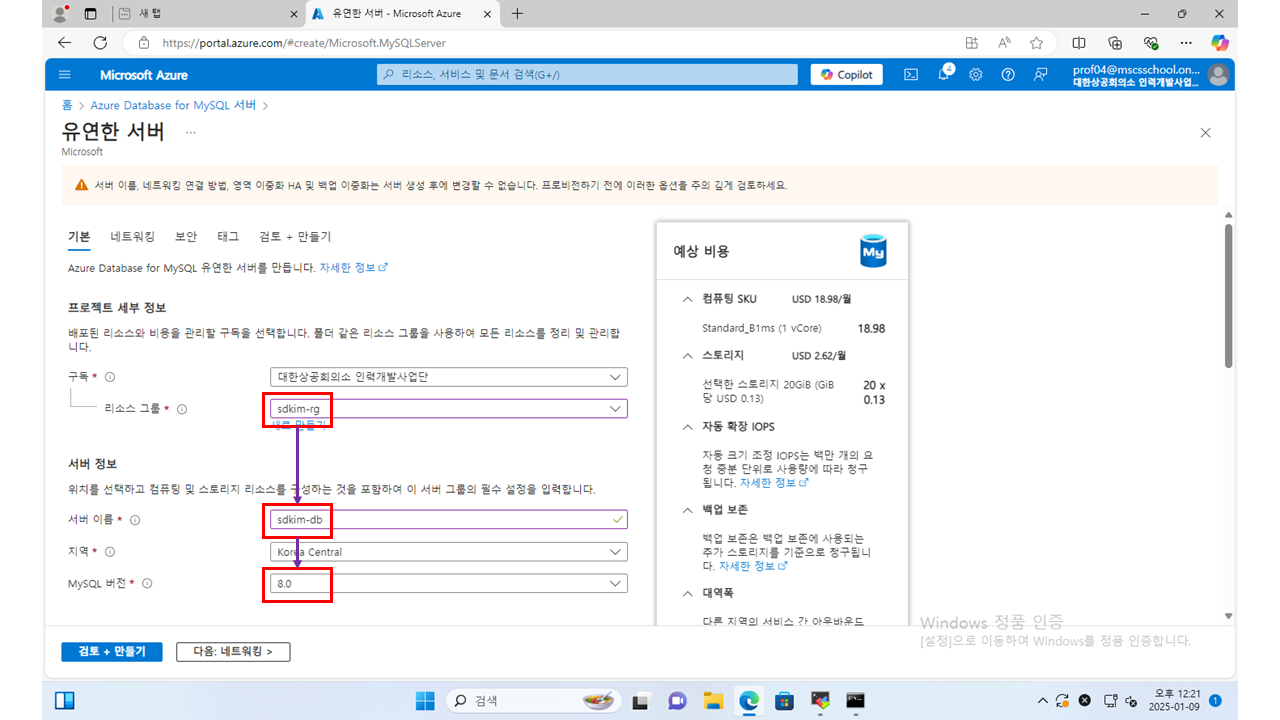Open the Copilot button in Azure header

847,75
